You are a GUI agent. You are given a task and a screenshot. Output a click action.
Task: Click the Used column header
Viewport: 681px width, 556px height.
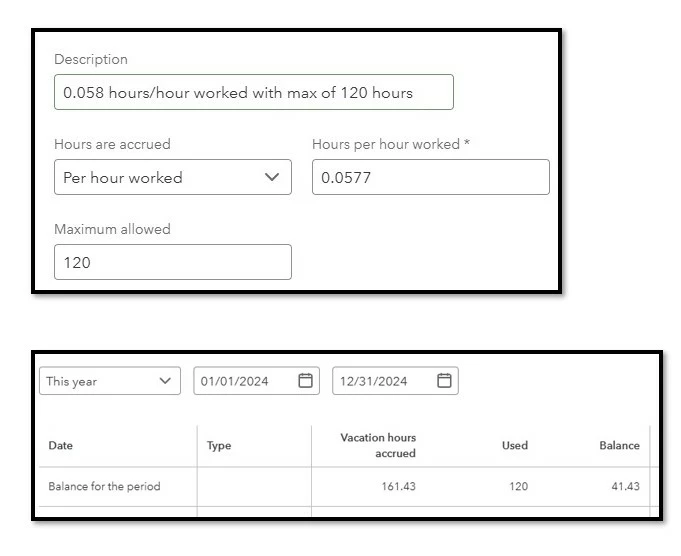coord(515,445)
